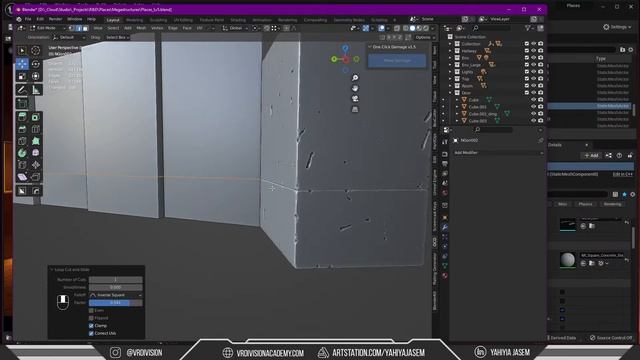640x360 pixels.
Task: Open the Select menu in viewport
Action: tap(113, 28)
